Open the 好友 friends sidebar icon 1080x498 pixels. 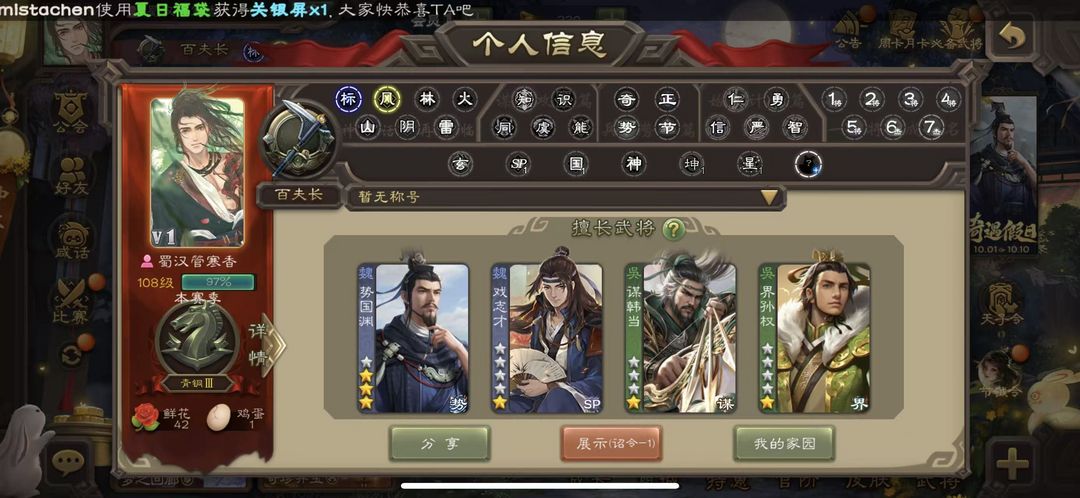[72, 176]
